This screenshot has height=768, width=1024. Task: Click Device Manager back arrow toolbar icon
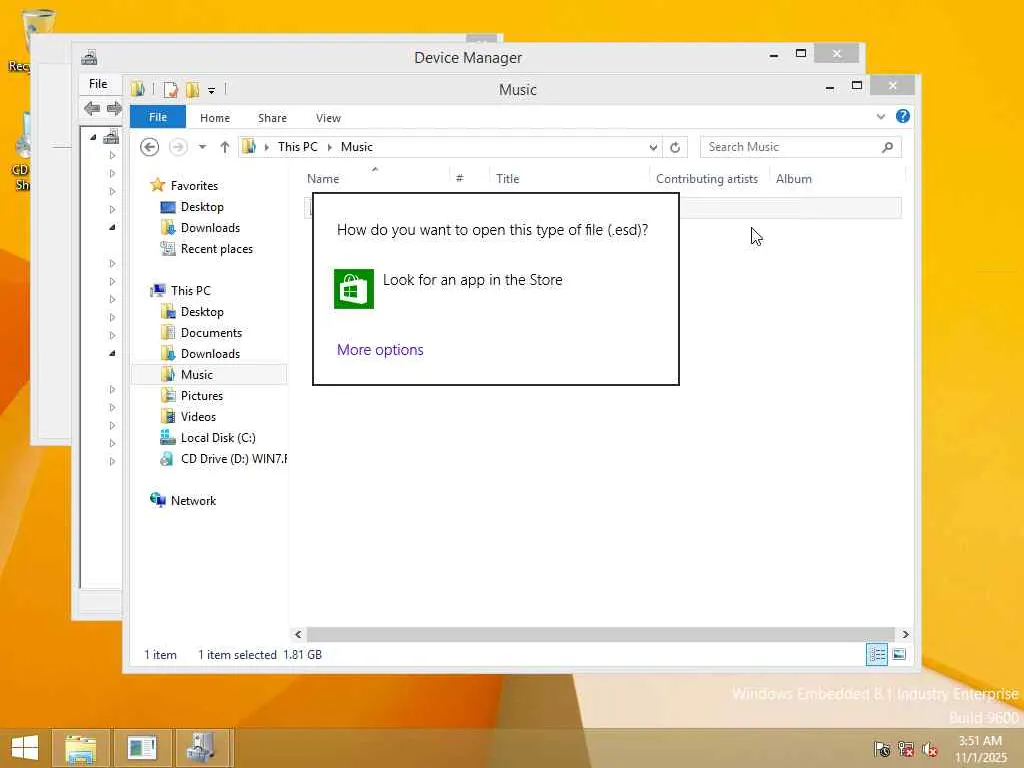pyautogui.click(x=92, y=108)
